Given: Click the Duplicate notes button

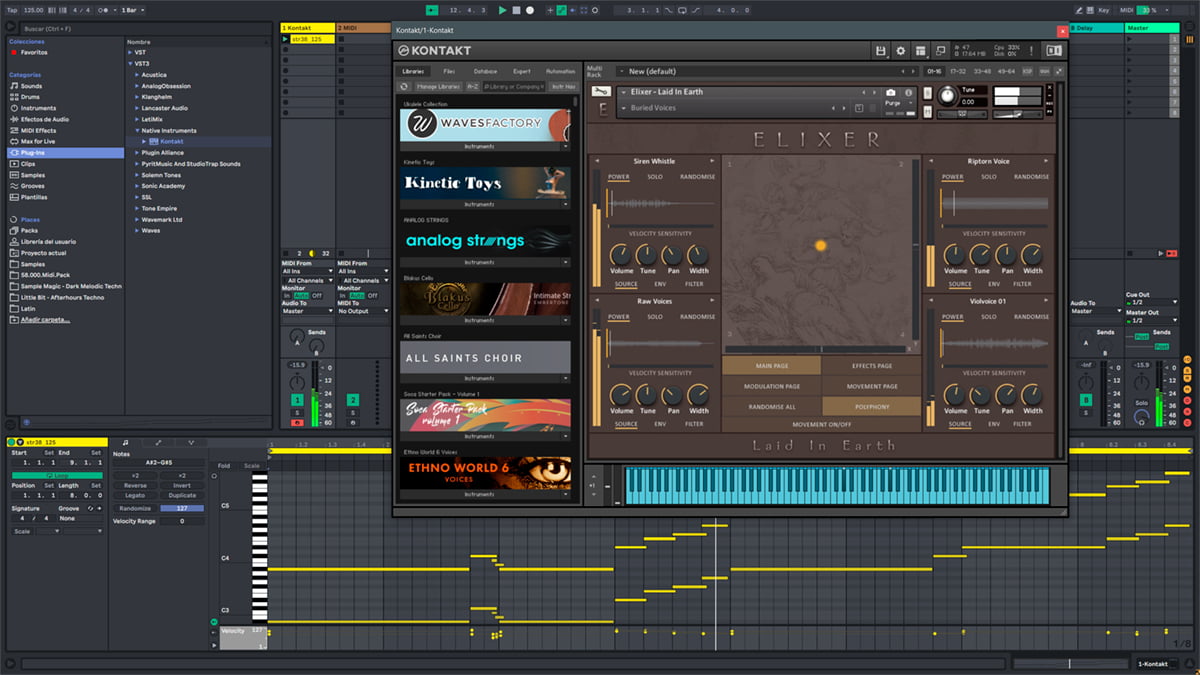Looking at the screenshot, I should (x=182, y=495).
